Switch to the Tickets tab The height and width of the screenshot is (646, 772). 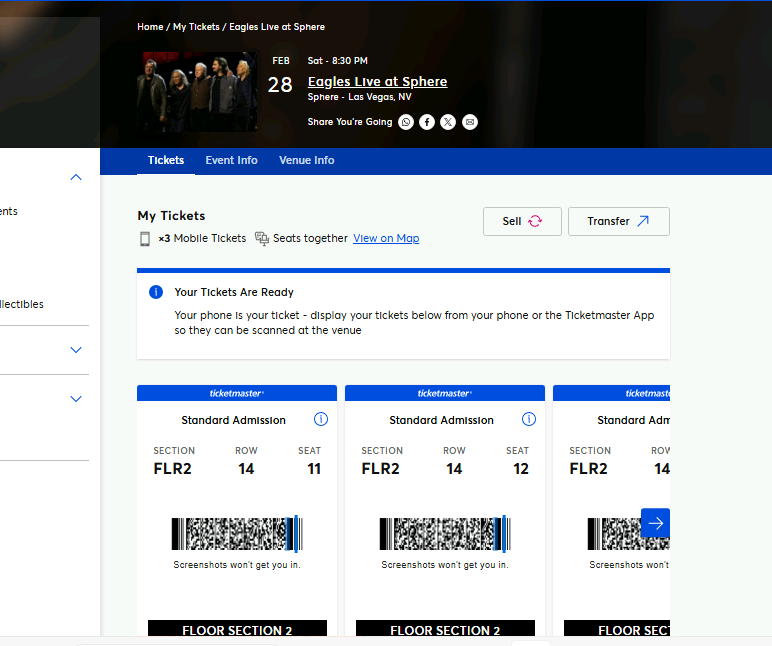166,161
